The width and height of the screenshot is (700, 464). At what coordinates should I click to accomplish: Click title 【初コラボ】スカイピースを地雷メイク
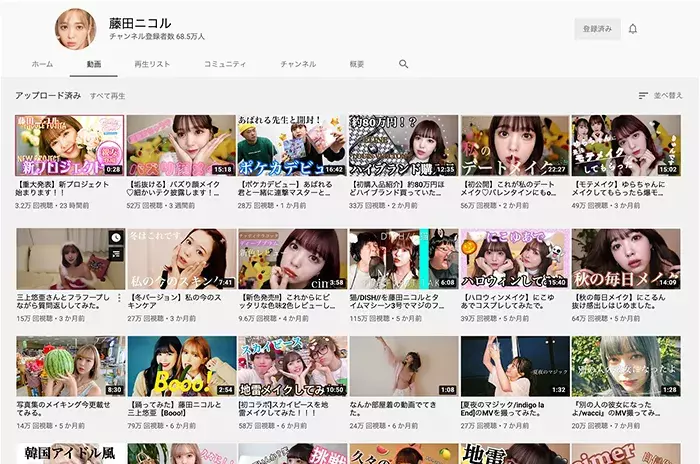coord(283,409)
